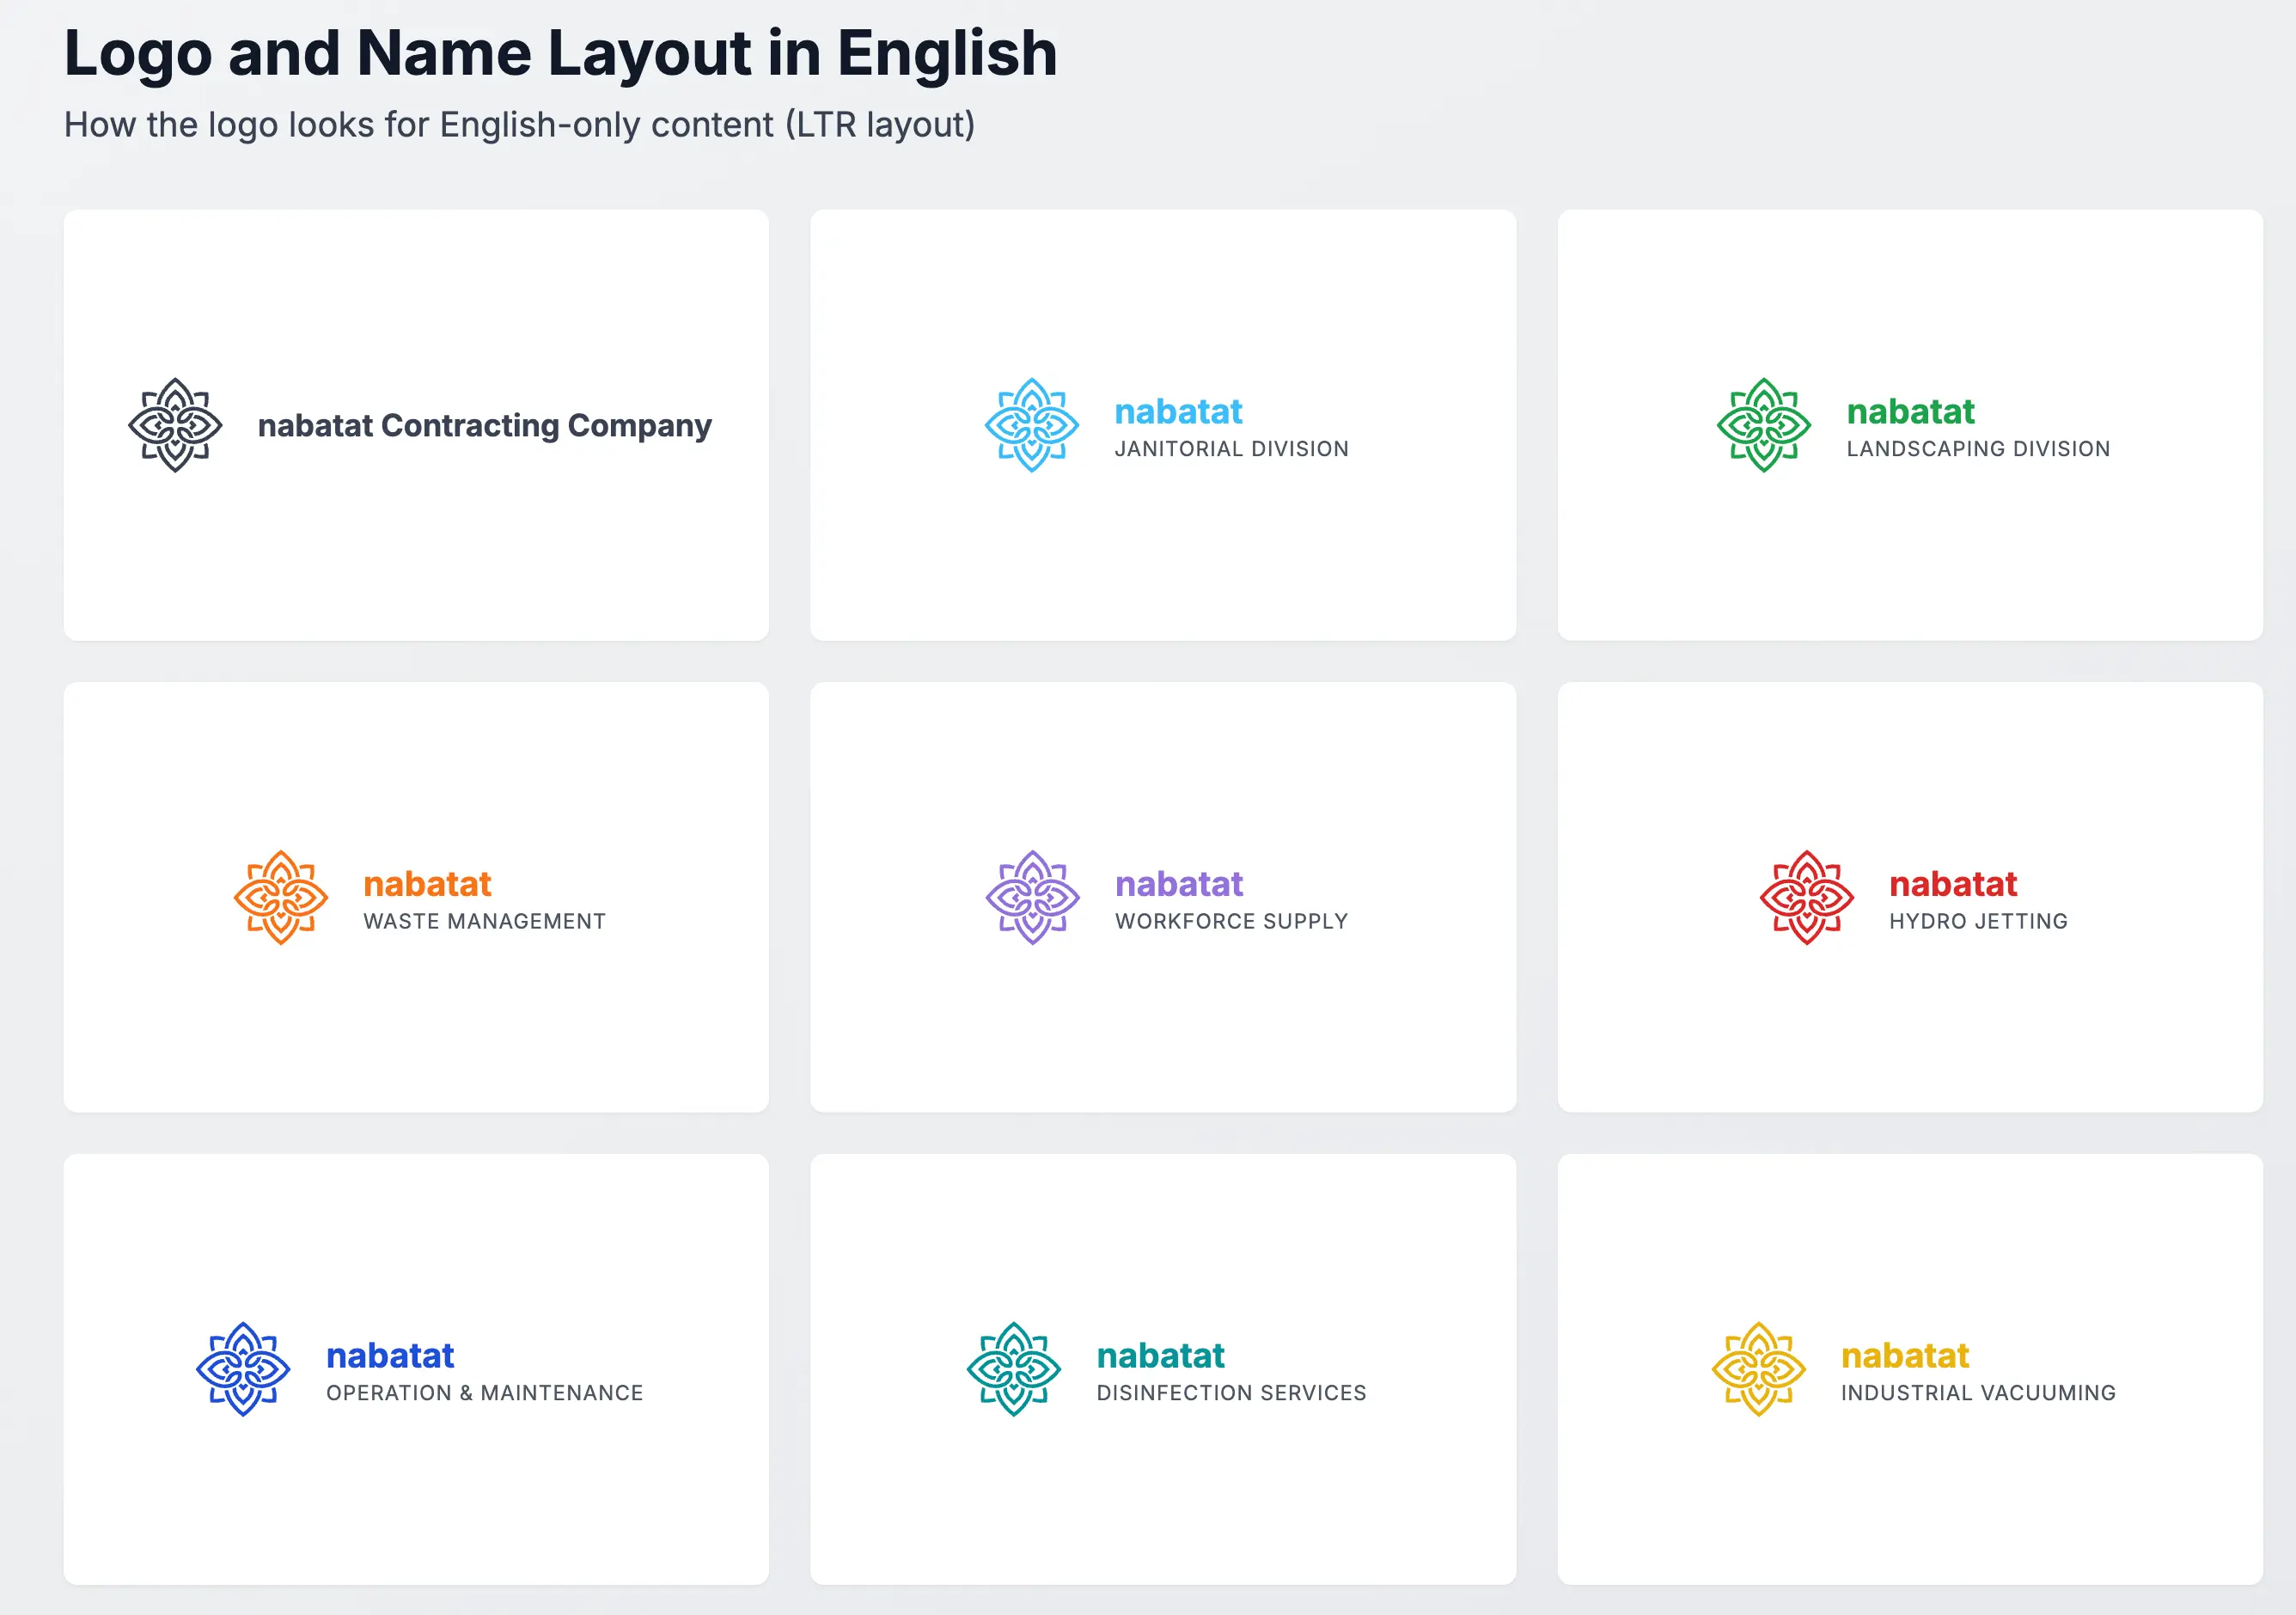Image resolution: width=2296 pixels, height=1615 pixels.
Task: Click the red 'nabatat' wordmark in Hydro Jetting card
Action: 1952,884
